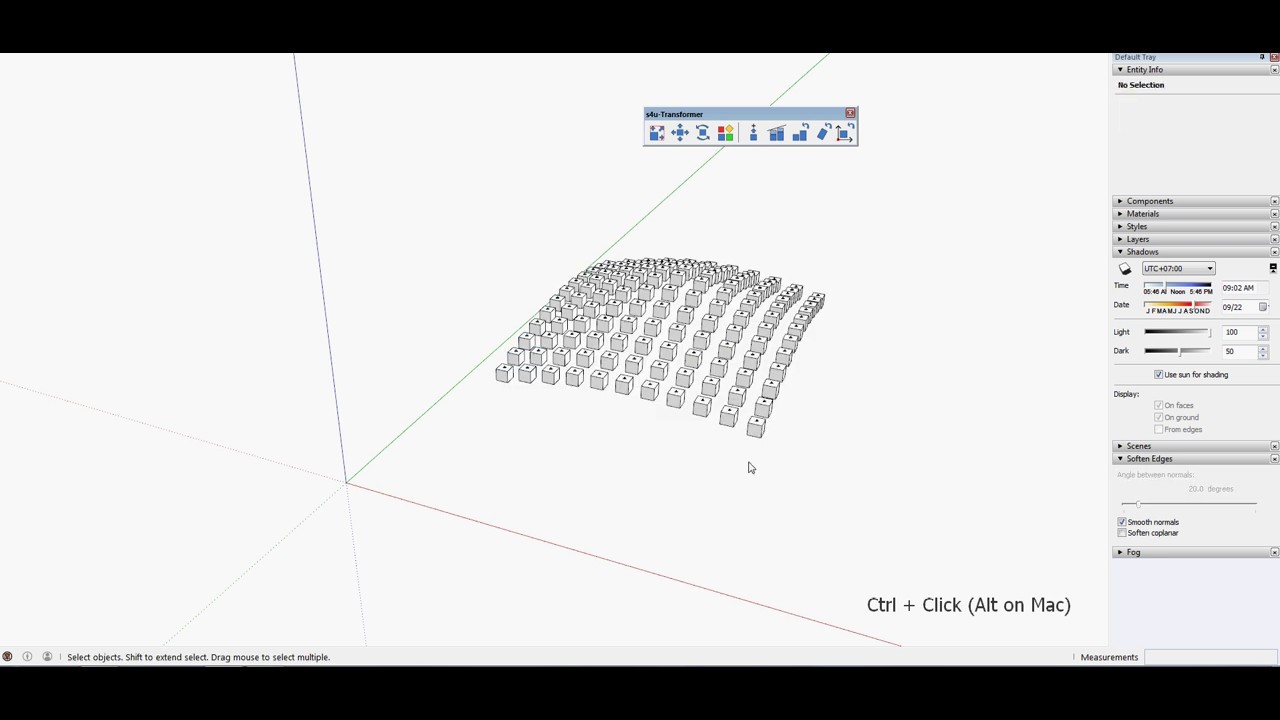Viewport: 1280px width, 720px height.
Task: Toggle Use sun for shading checkbox
Action: tap(1159, 375)
